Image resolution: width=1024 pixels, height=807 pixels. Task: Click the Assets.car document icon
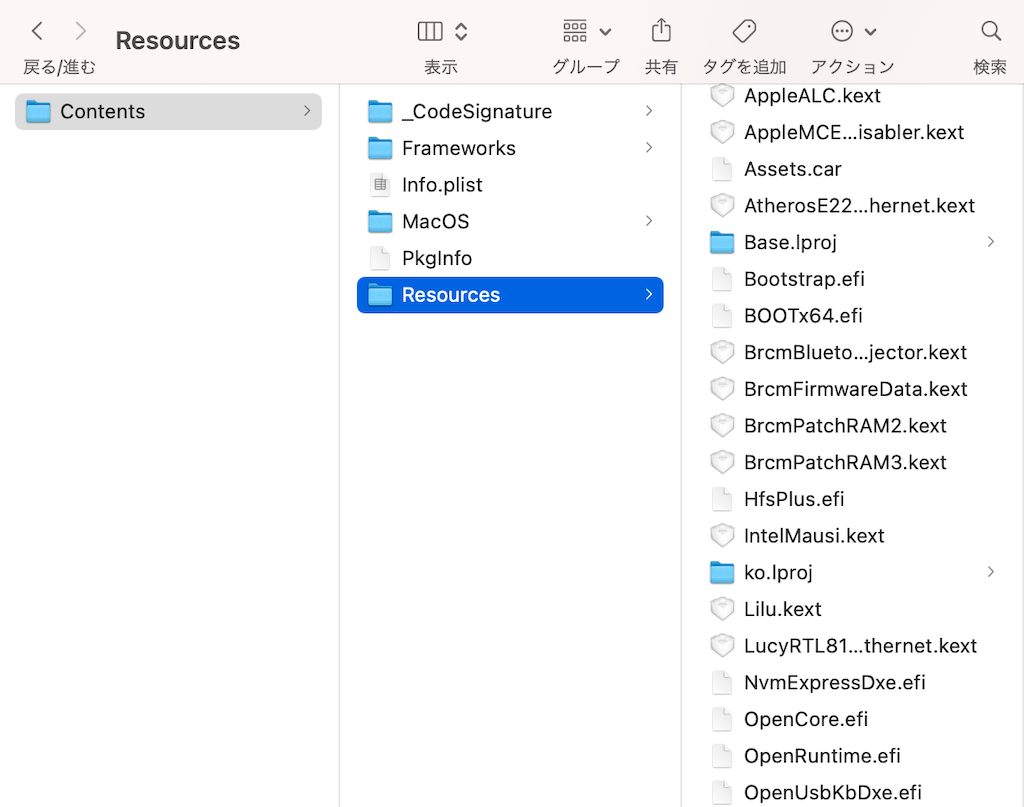pos(722,169)
